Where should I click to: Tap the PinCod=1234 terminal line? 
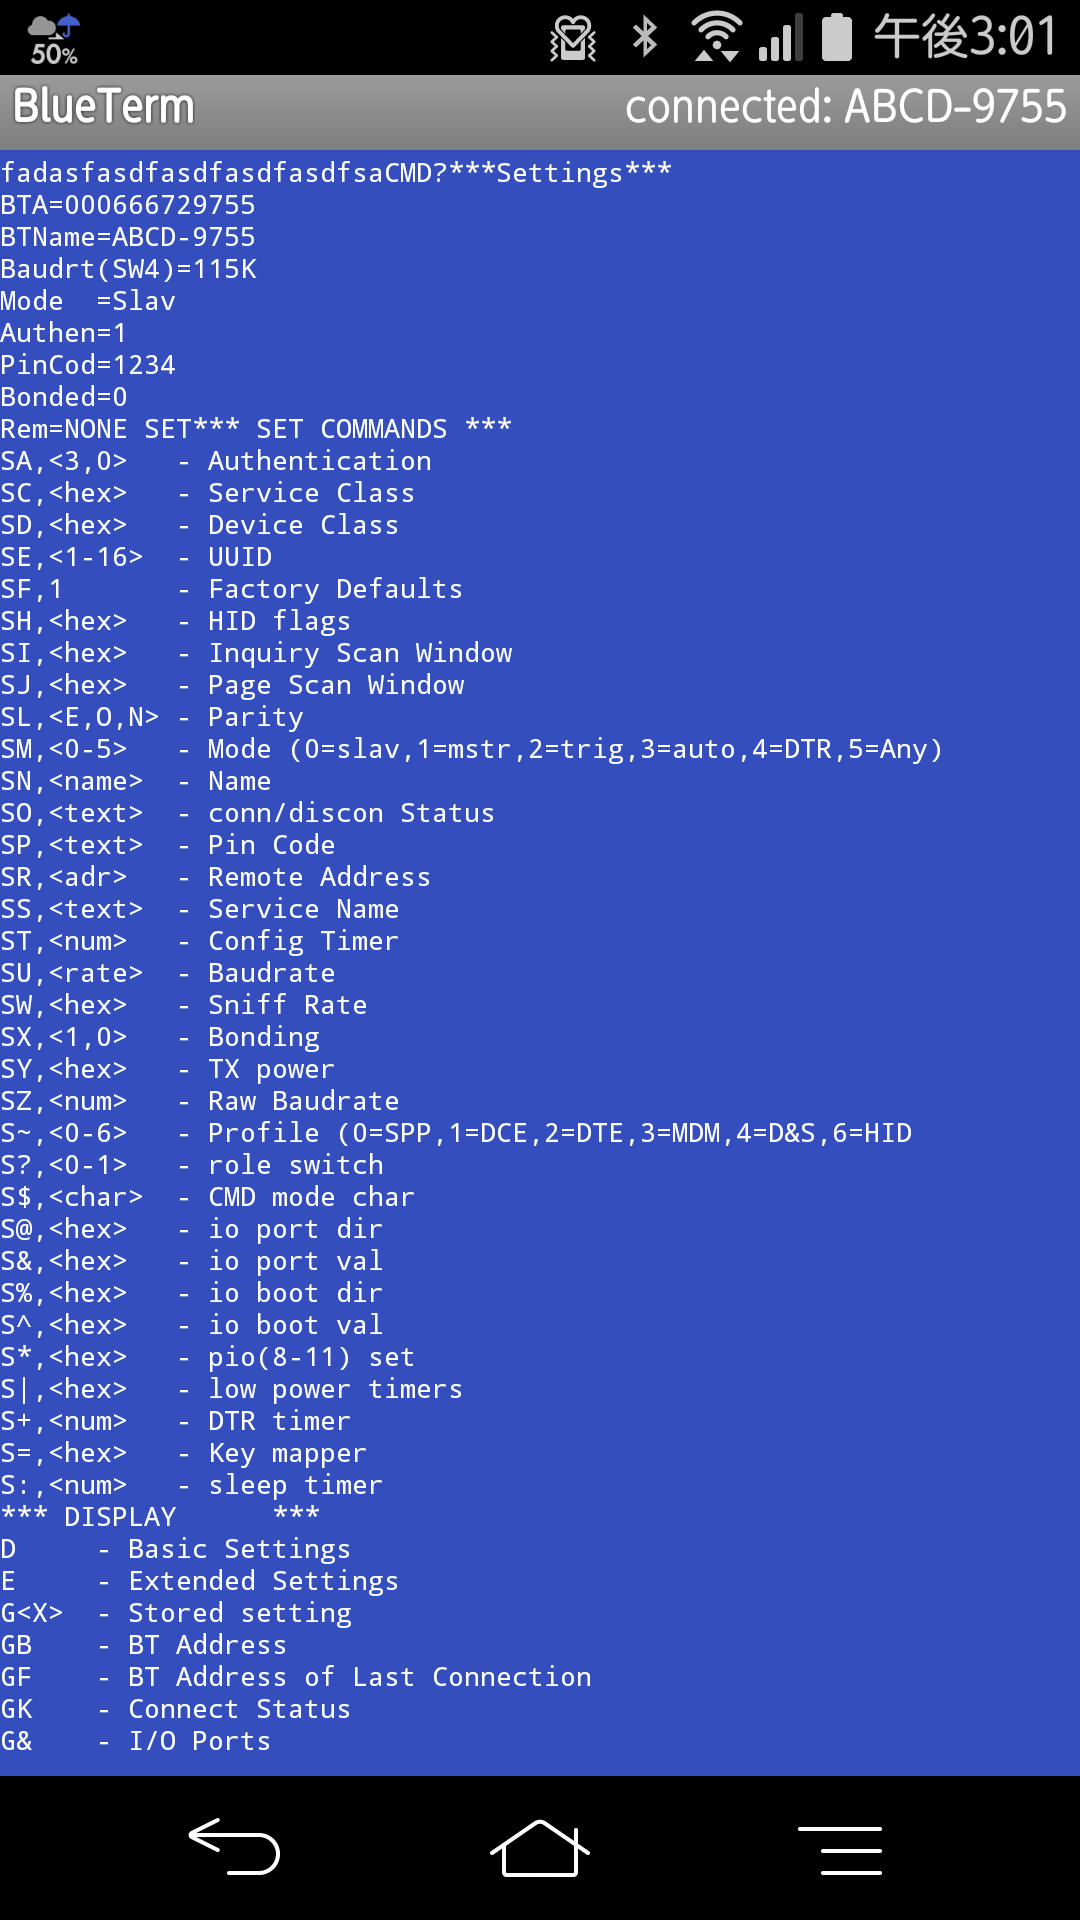pos(88,365)
